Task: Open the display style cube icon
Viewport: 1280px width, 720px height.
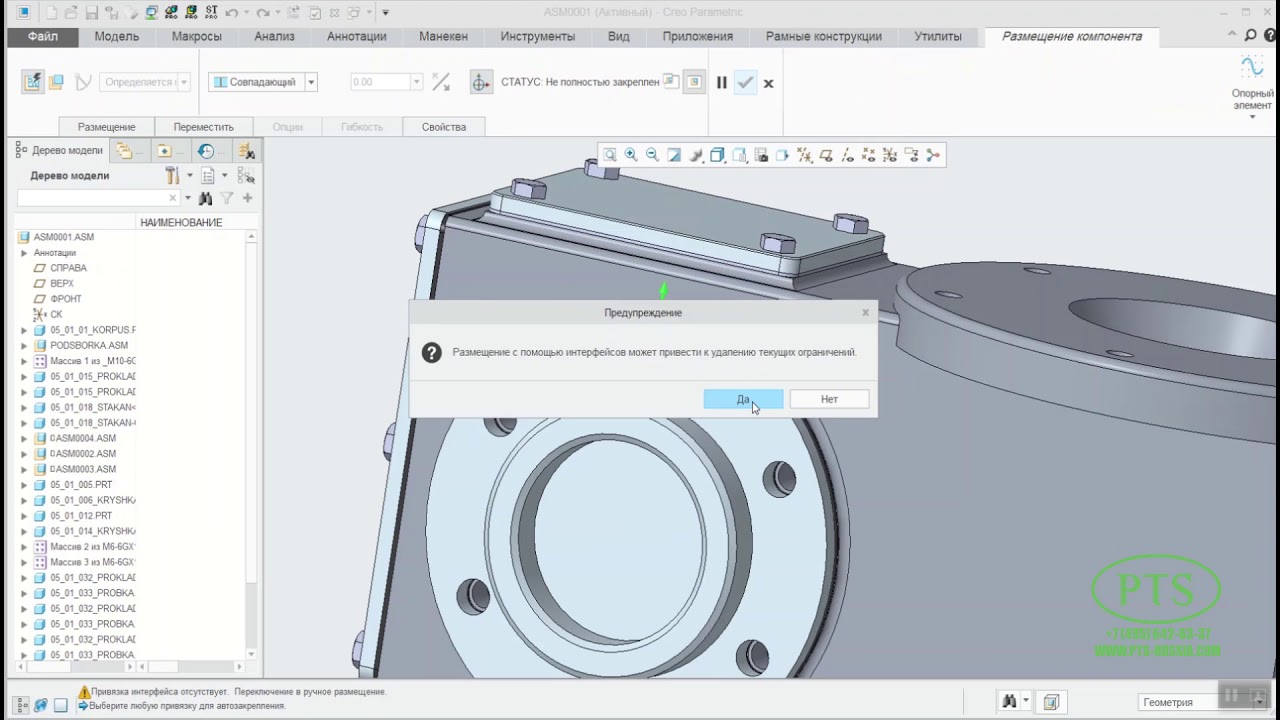Action: pyautogui.click(x=717, y=155)
